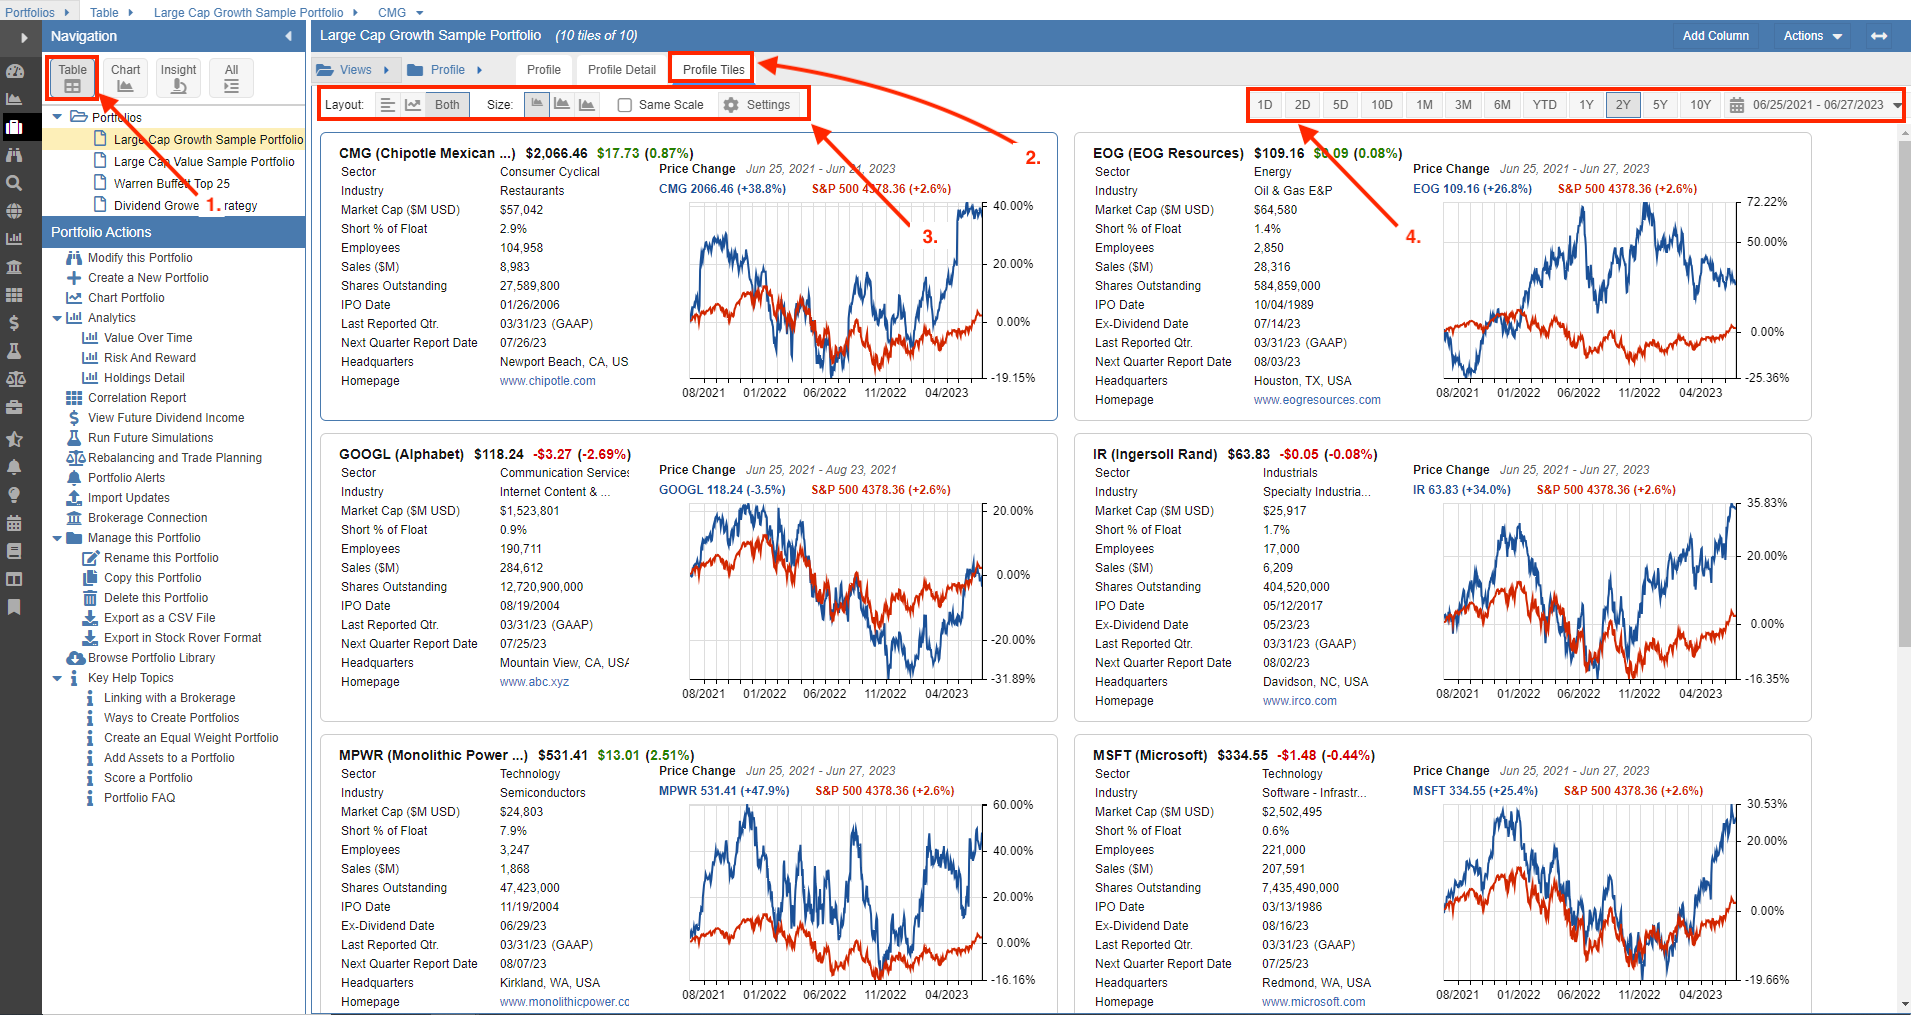Switch to the Profile tab

(x=543, y=70)
